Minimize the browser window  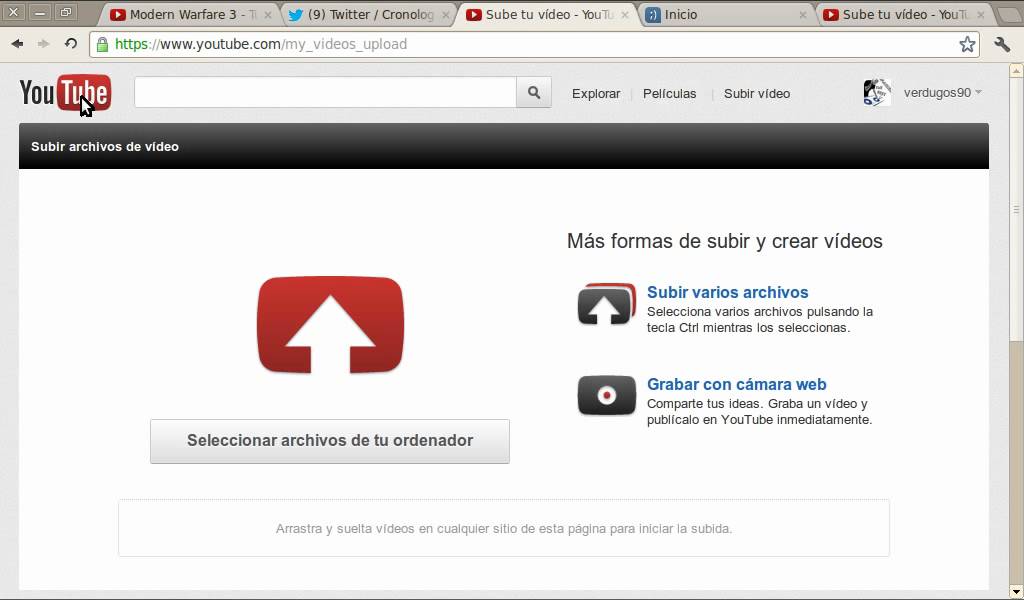(39, 12)
